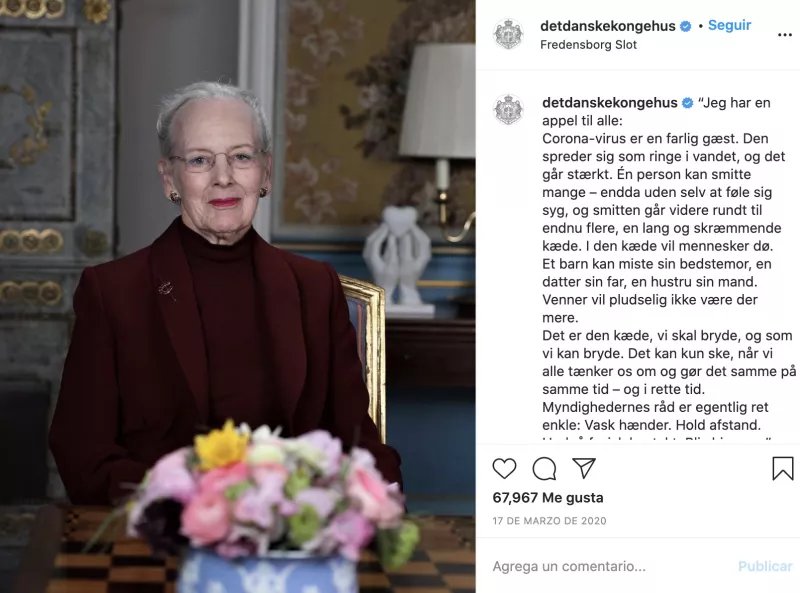Viewport: 800px width, 593px height.
Task: Open comments via the speech bubble icon
Action: [544, 468]
